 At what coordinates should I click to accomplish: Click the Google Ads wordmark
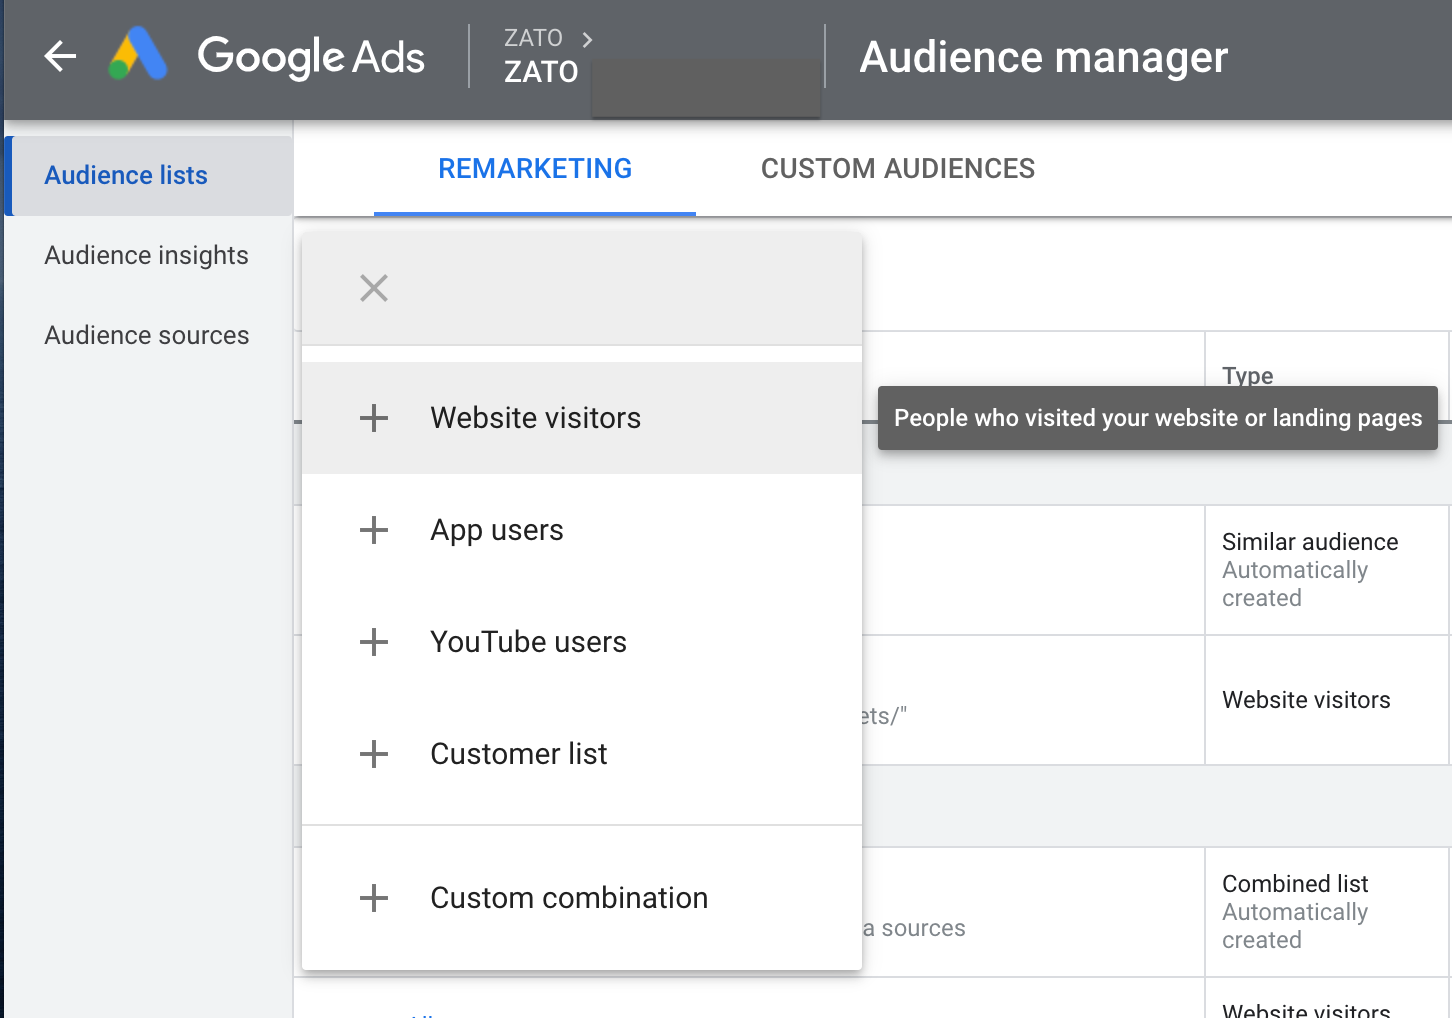tap(311, 57)
